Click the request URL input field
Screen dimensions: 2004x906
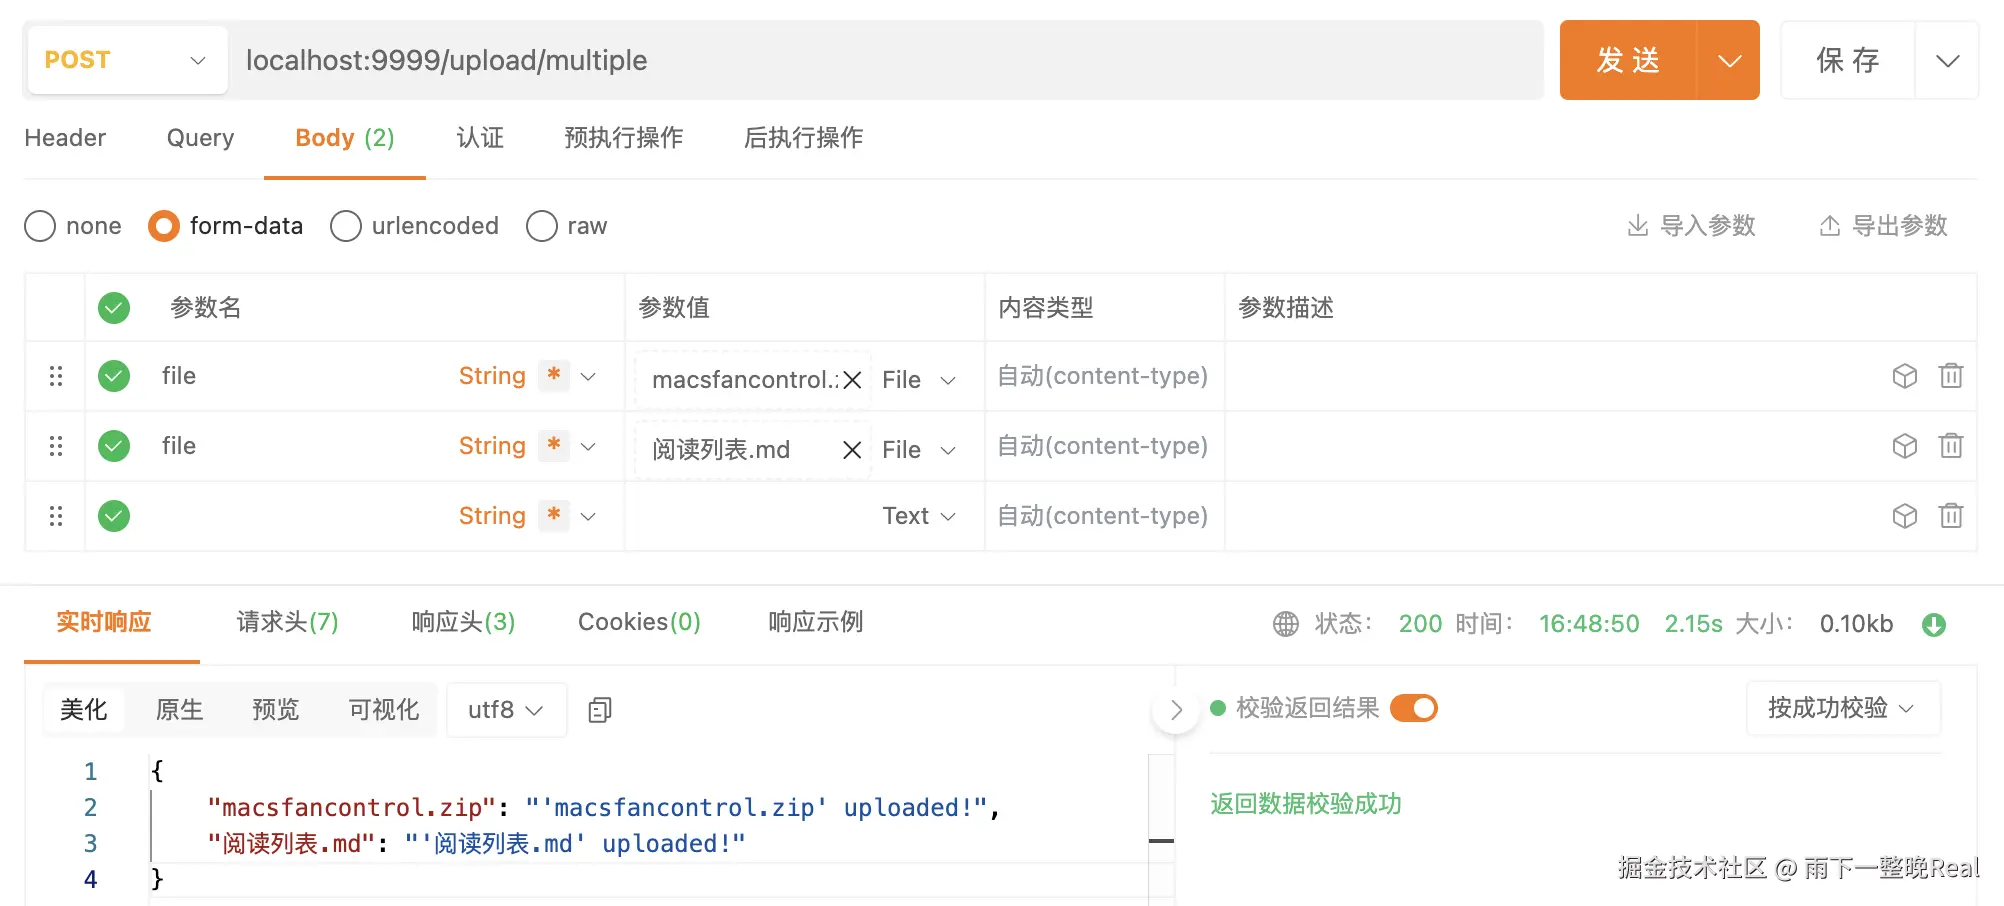[880, 60]
